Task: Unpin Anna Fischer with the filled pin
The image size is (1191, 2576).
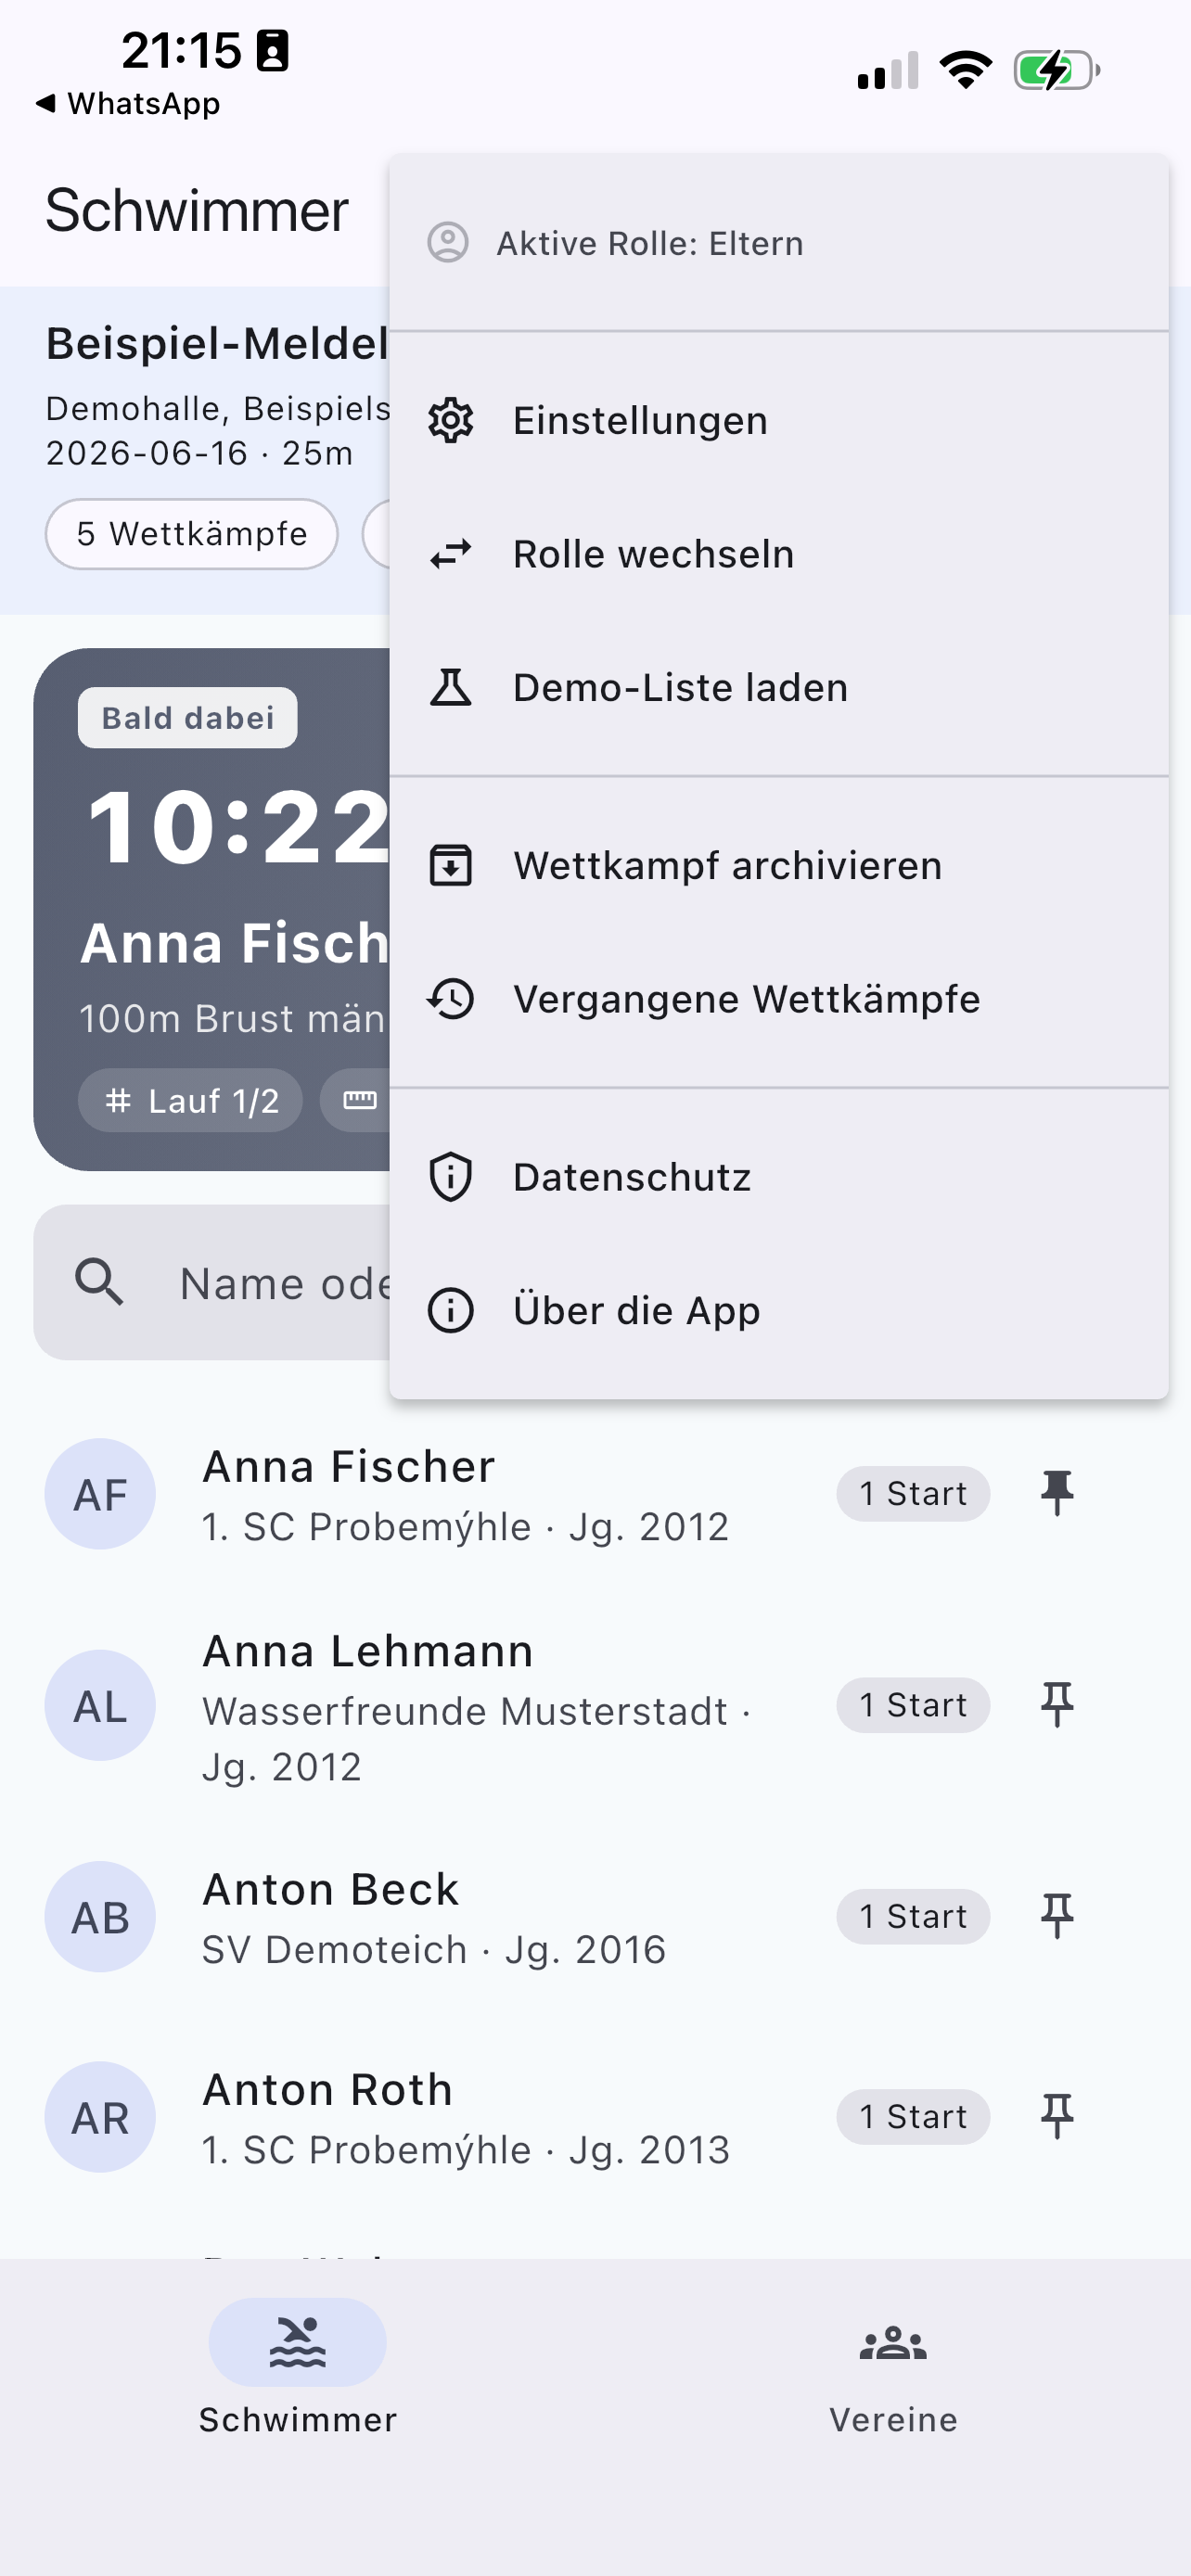Action: pyautogui.click(x=1057, y=1493)
